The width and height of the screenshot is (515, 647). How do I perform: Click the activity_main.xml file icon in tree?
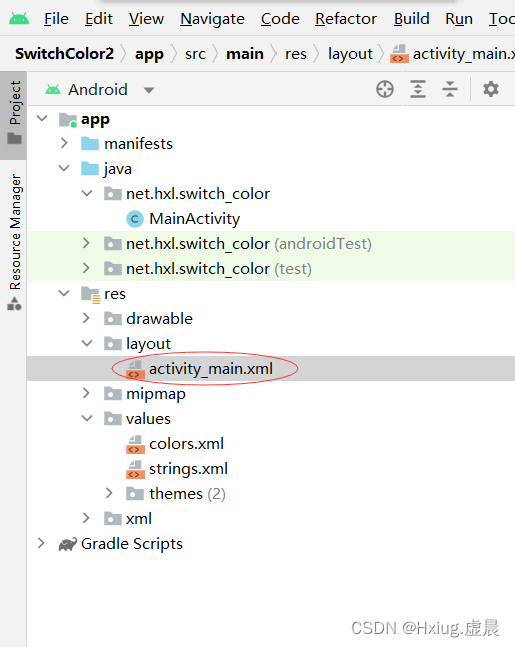(x=135, y=369)
